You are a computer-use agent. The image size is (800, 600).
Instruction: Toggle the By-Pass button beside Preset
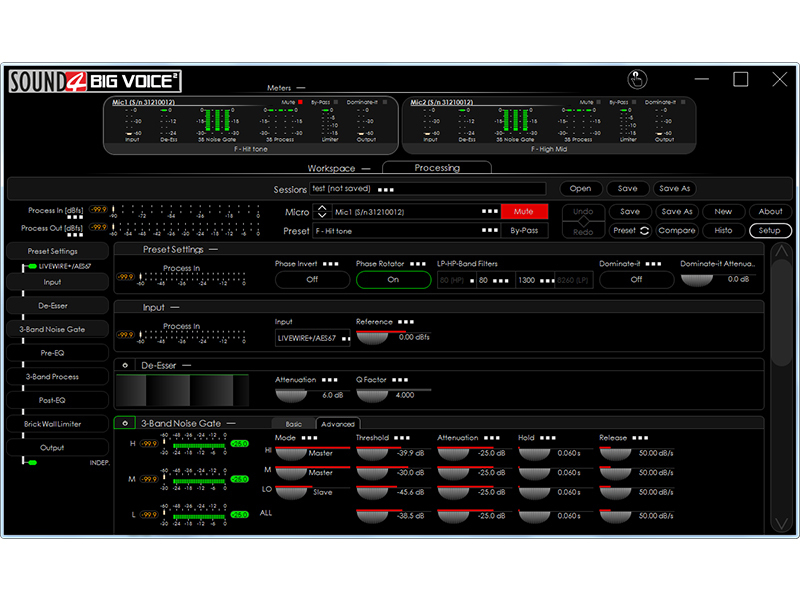point(524,231)
